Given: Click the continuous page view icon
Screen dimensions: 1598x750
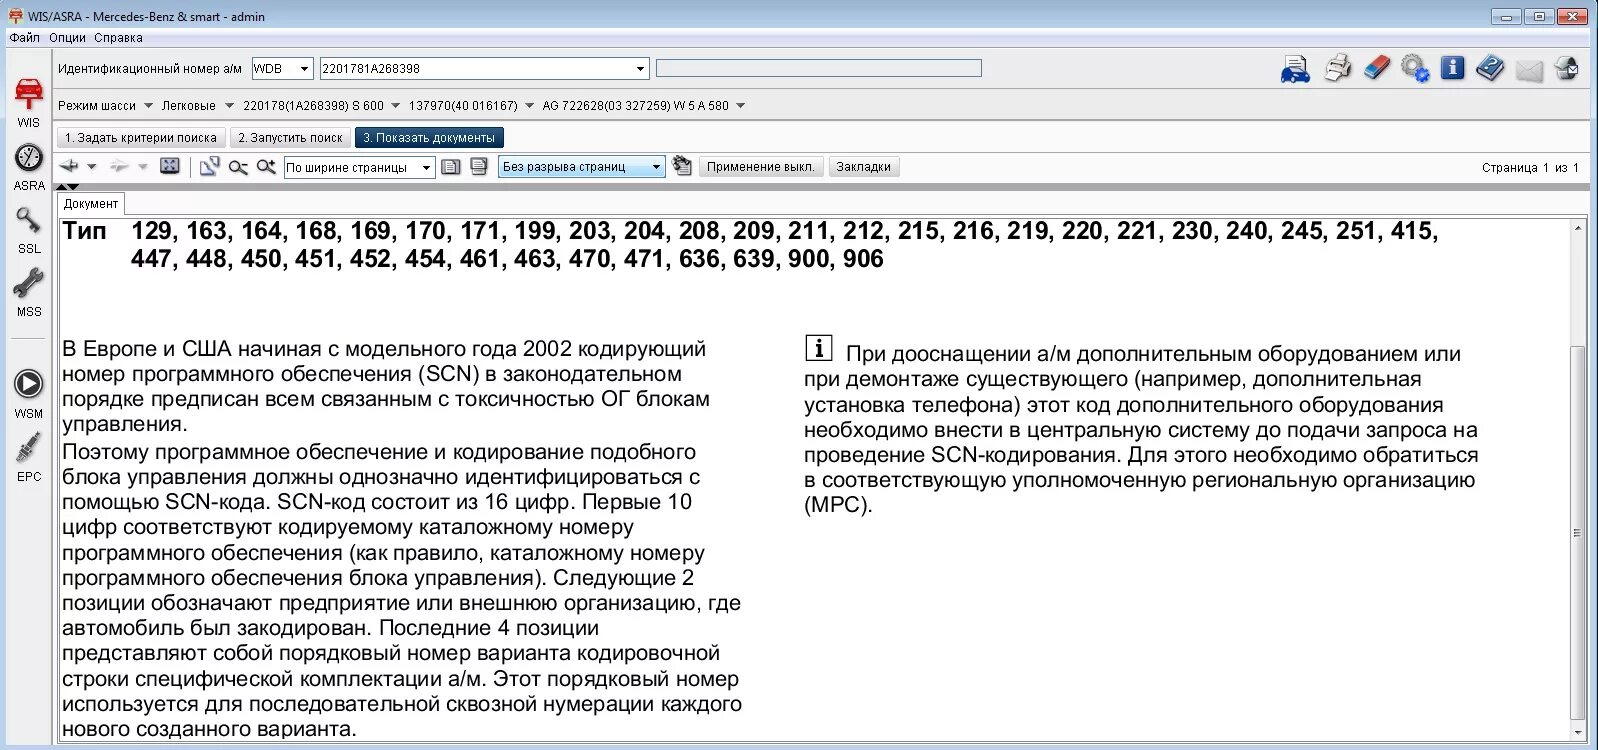Looking at the screenshot, I should (x=479, y=166).
